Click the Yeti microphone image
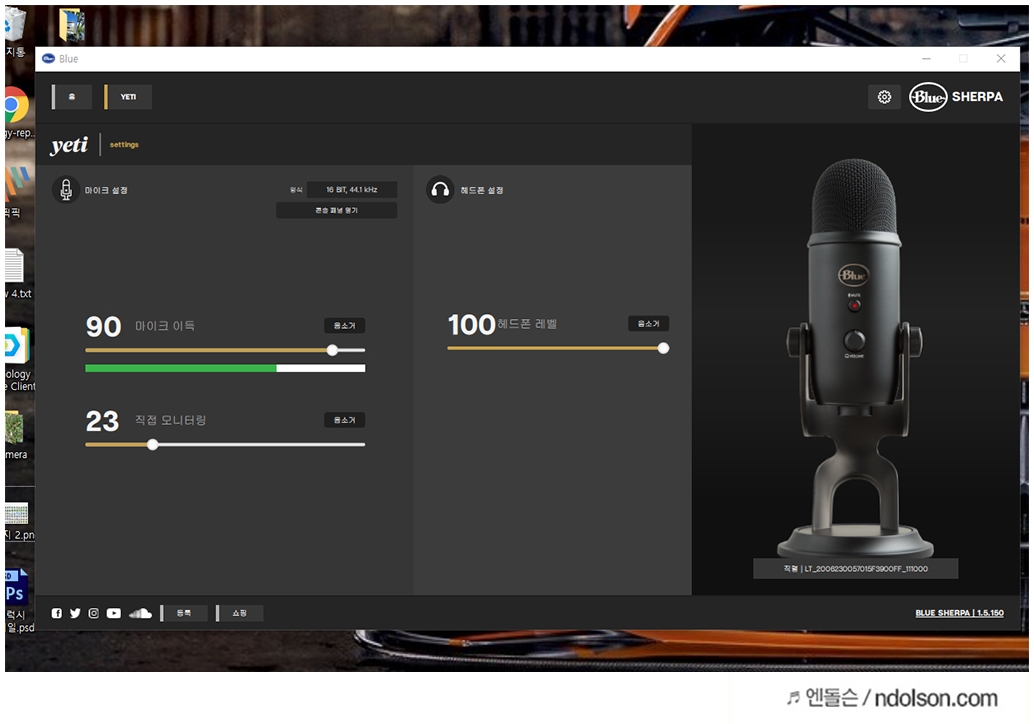 [x=855, y=356]
